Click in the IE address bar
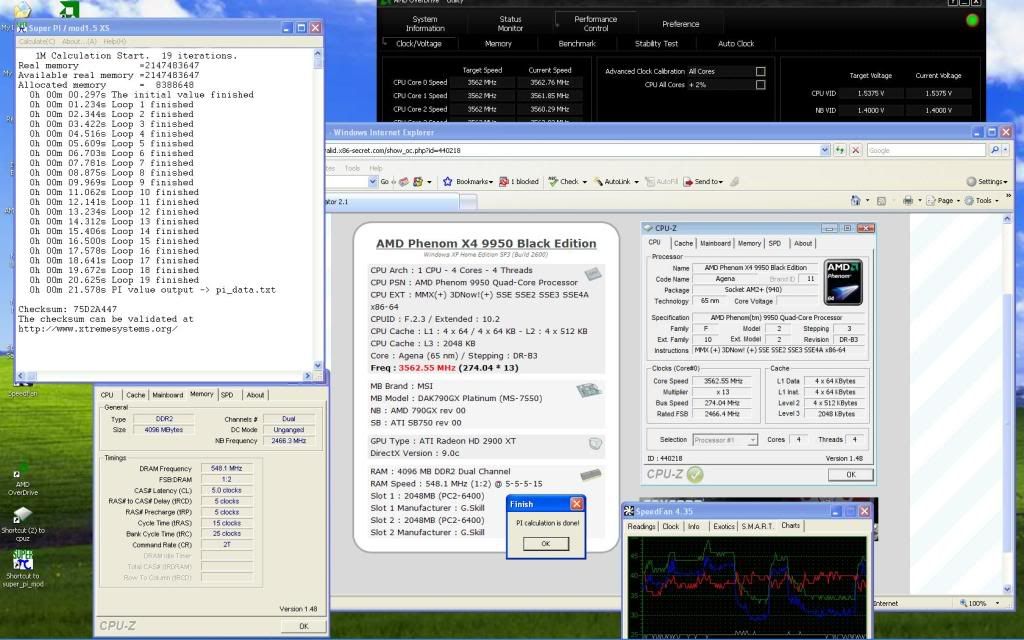The image size is (1024, 640). (x=573, y=150)
